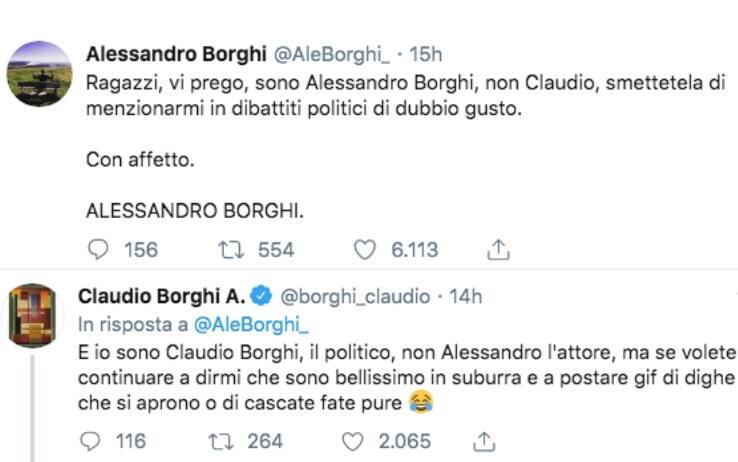The height and width of the screenshot is (462, 738).
Task: Open Alessandro Borghi's profile picture
Action: click(x=39, y=73)
